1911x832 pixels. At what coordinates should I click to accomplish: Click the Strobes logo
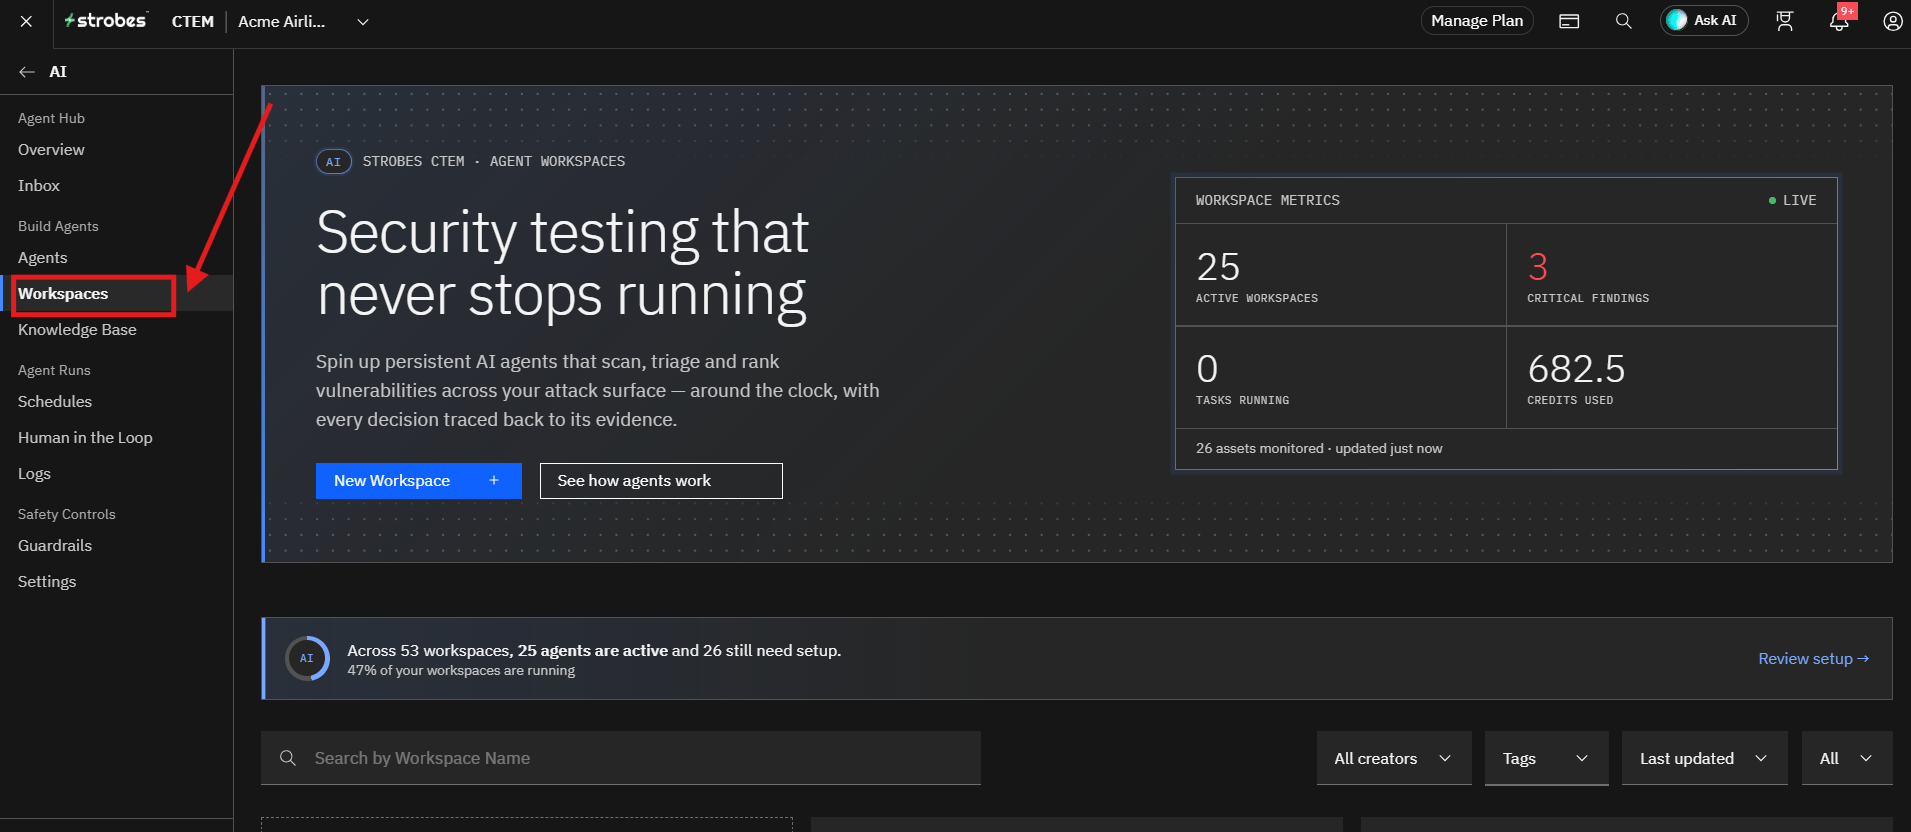click(x=106, y=21)
